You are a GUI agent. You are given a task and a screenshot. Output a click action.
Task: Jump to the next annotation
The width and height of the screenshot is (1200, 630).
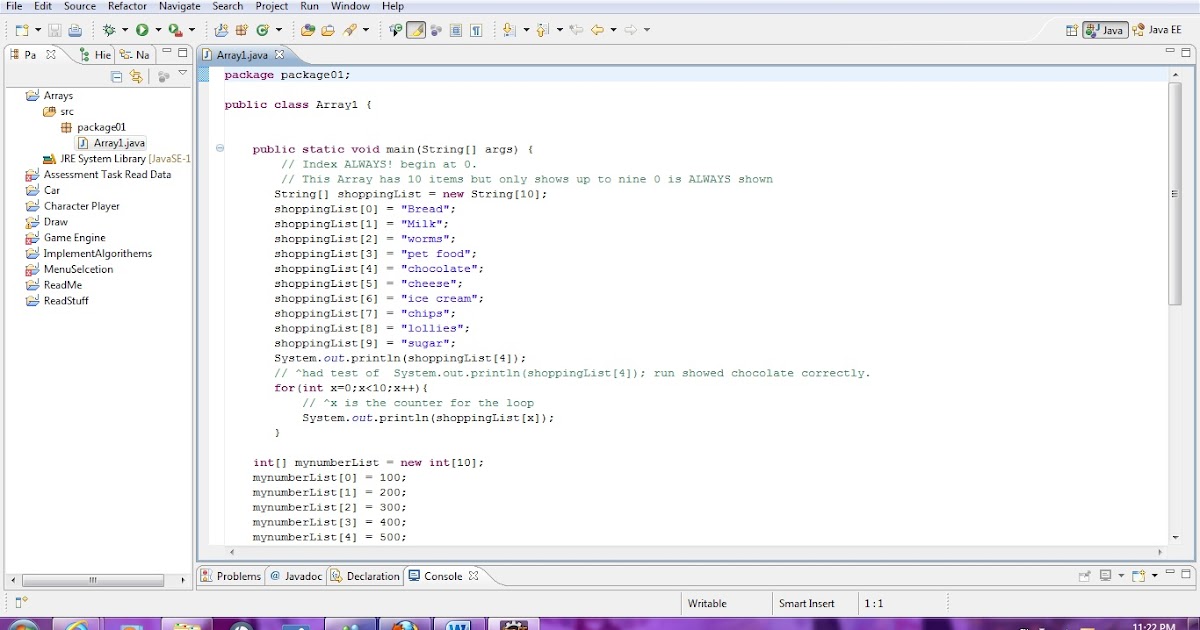click(507, 29)
